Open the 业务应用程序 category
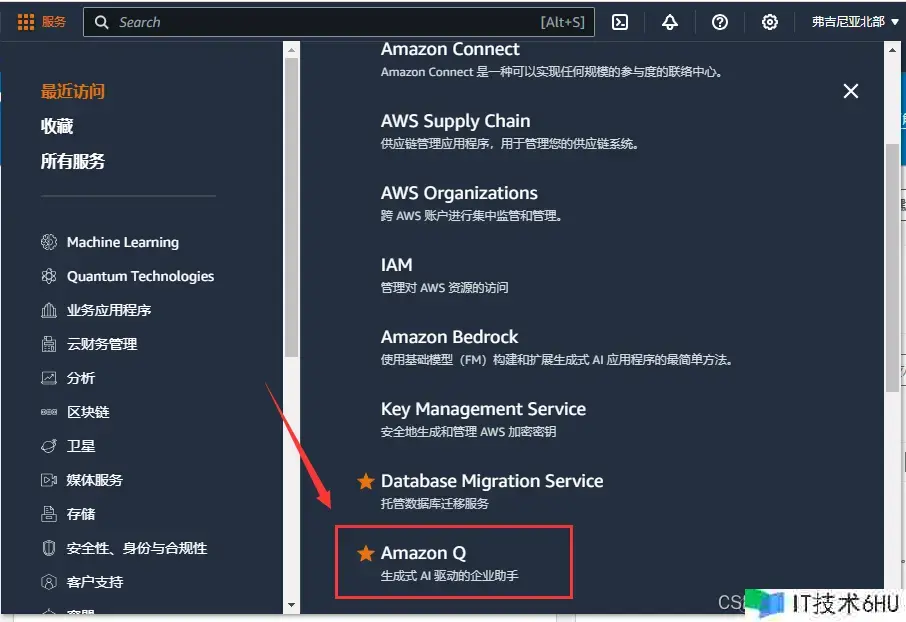The image size is (906, 622). [x=109, y=310]
